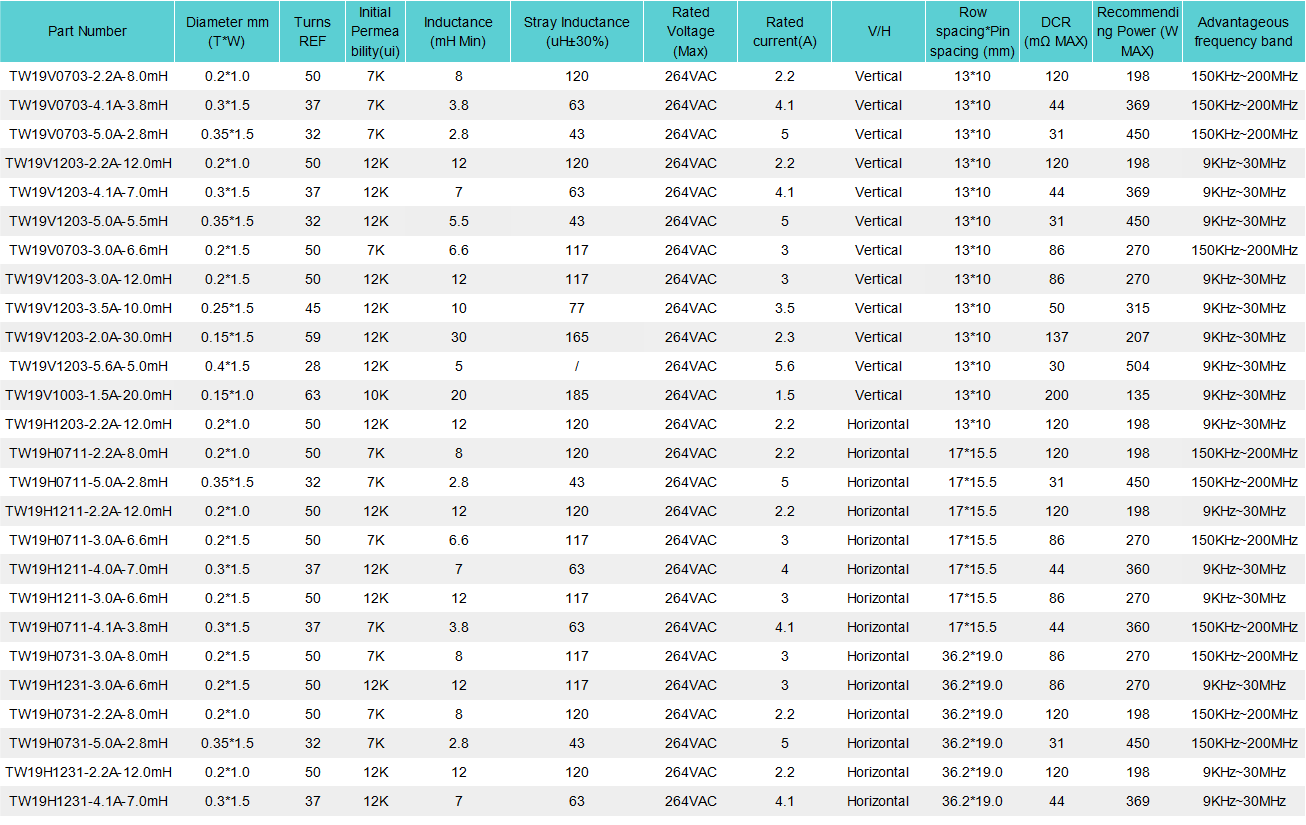Click part number TW19V1203-3.5A-10.0mH
Viewport: 1306px width, 825px height.
88,308
